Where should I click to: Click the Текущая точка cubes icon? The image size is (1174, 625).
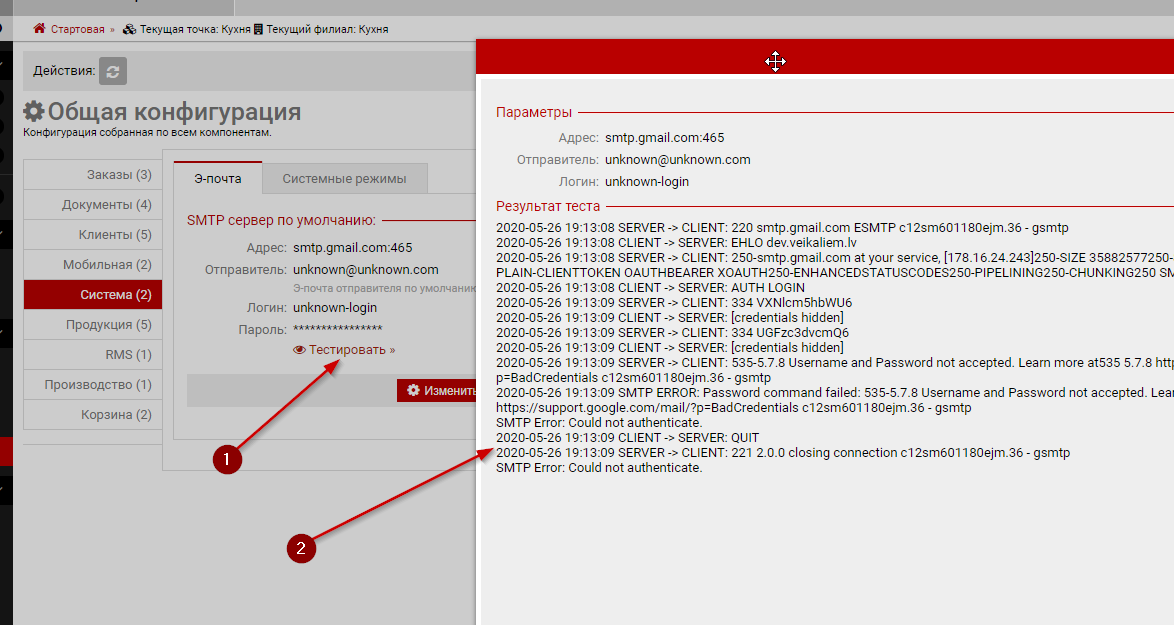[x=129, y=29]
